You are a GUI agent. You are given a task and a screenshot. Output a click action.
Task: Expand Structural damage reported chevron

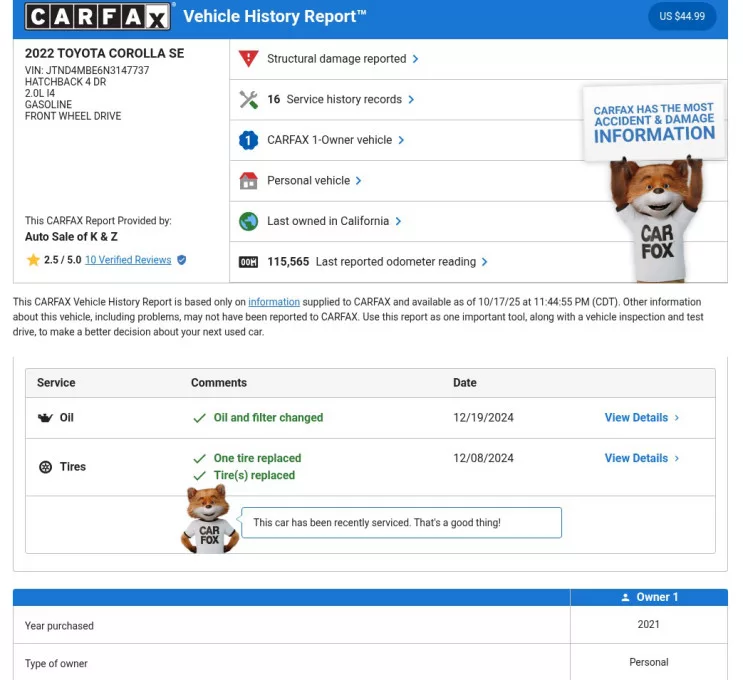click(415, 59)
